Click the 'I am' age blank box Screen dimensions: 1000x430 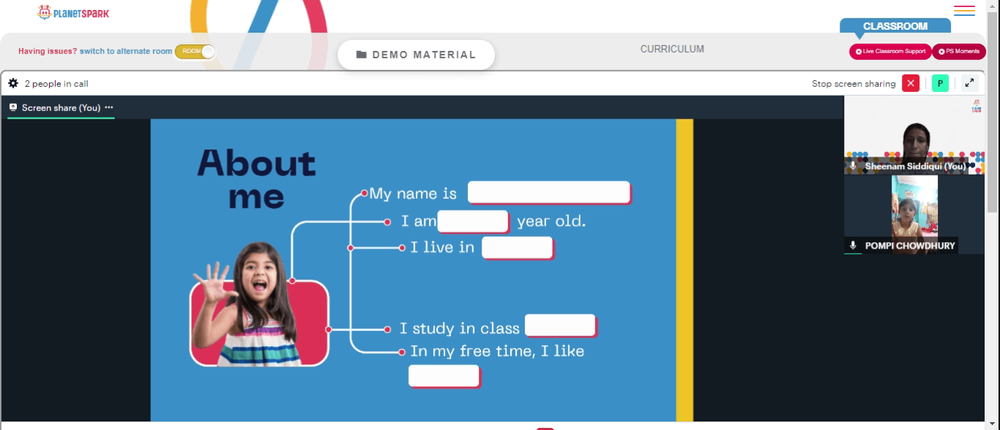[473, 221]
